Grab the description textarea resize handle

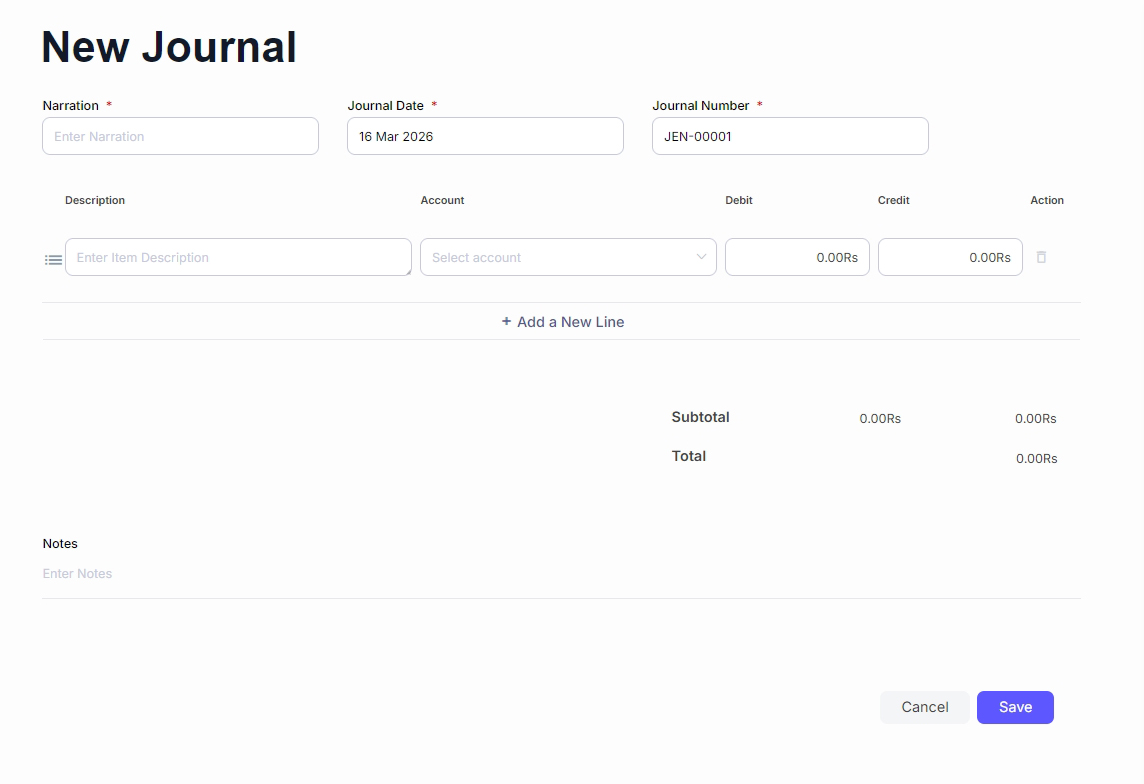(x=407, y=271)
